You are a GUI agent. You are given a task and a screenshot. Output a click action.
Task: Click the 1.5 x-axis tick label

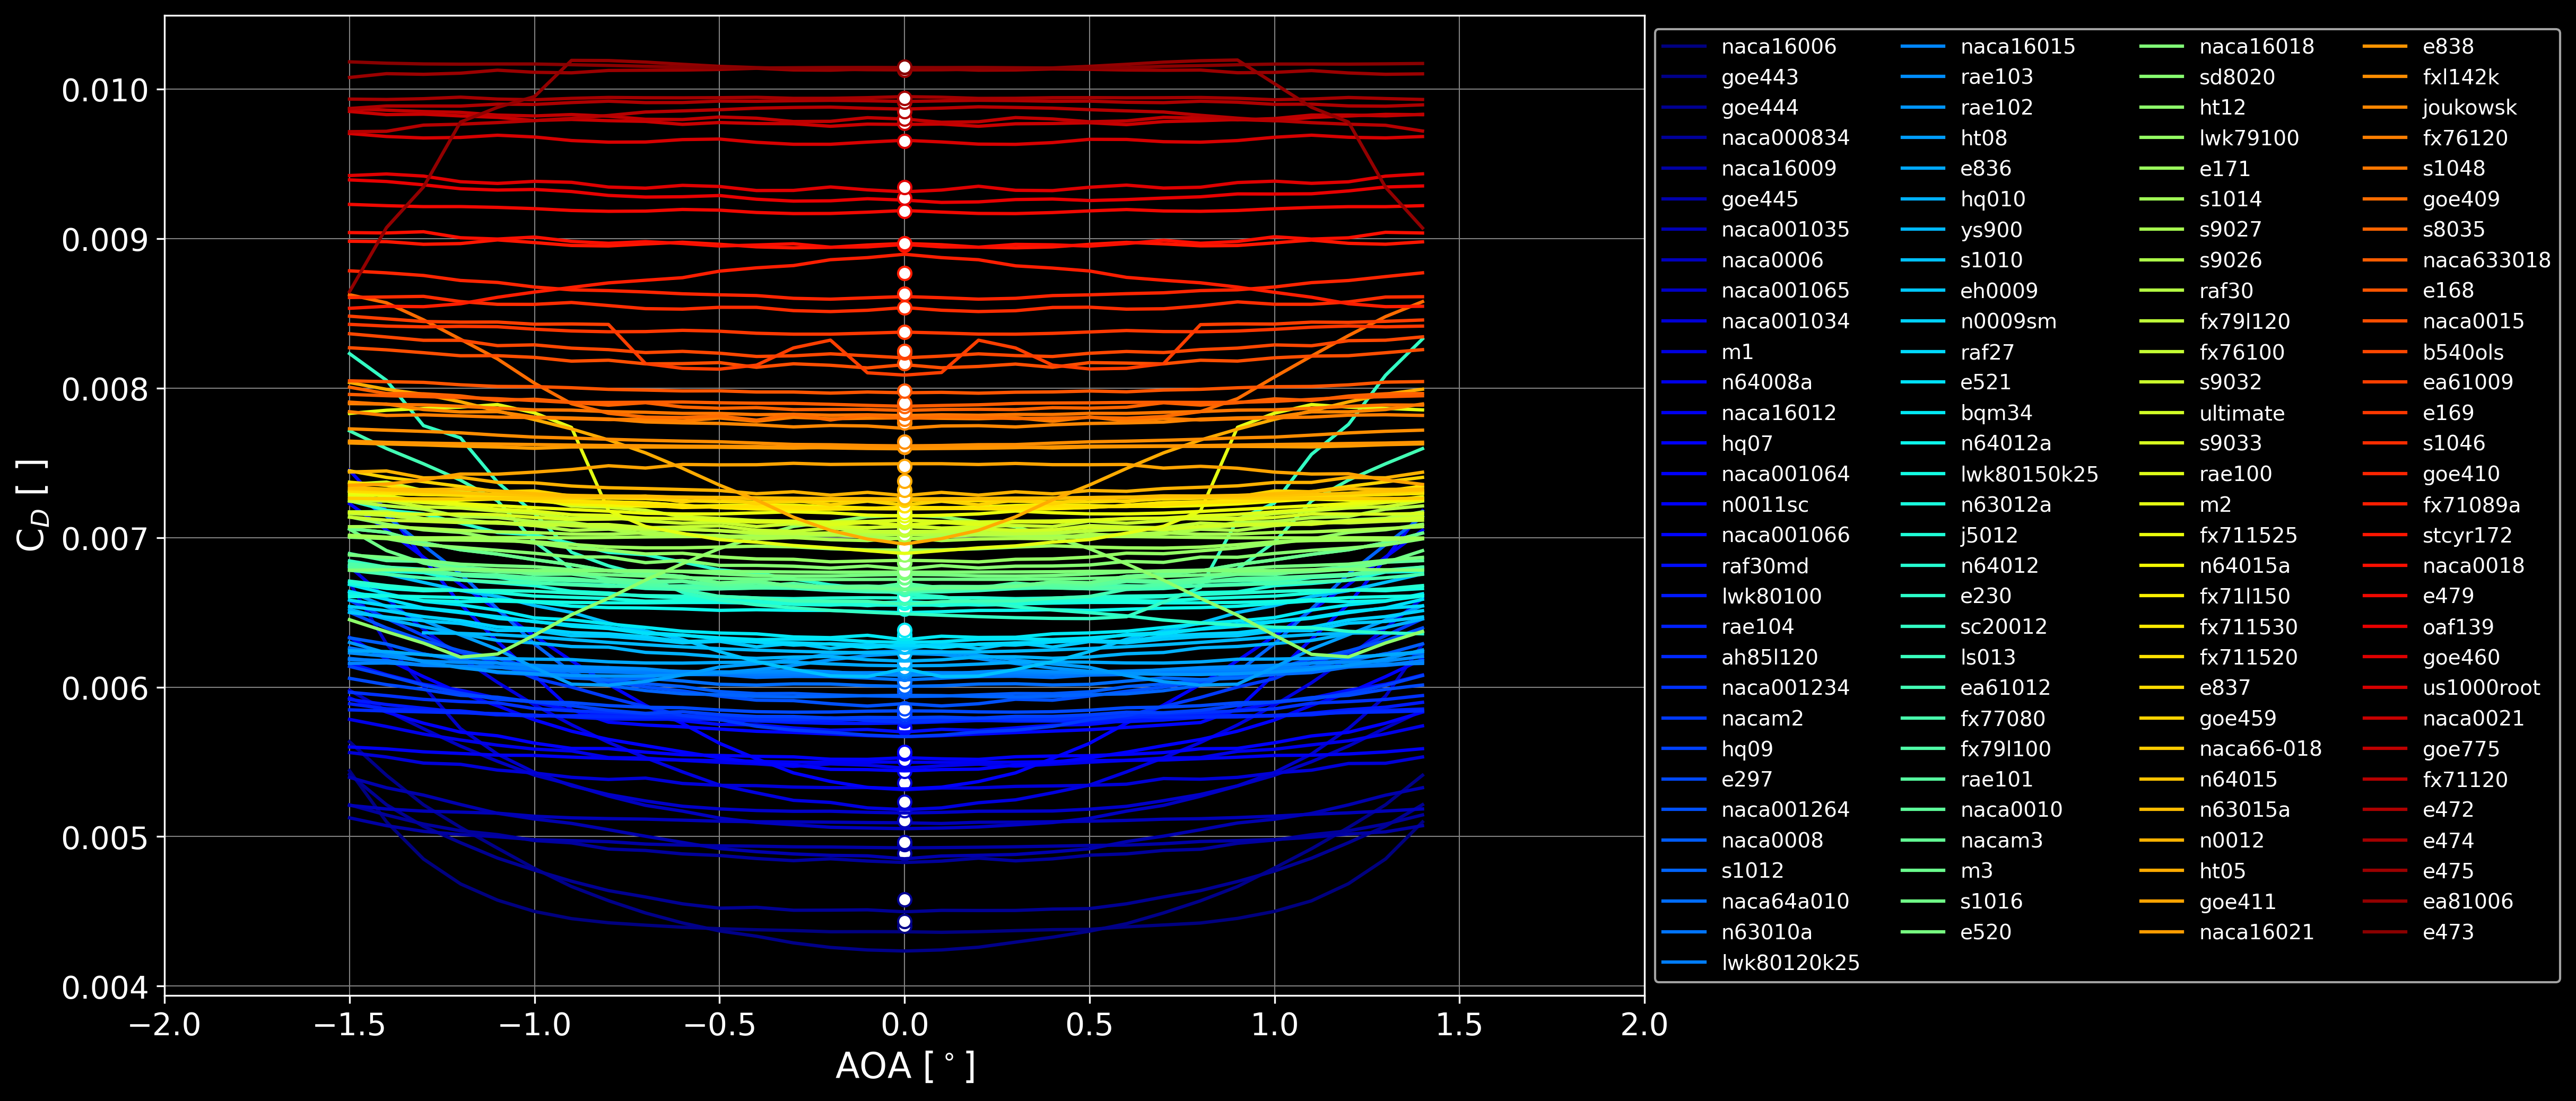(1459, 1025)
